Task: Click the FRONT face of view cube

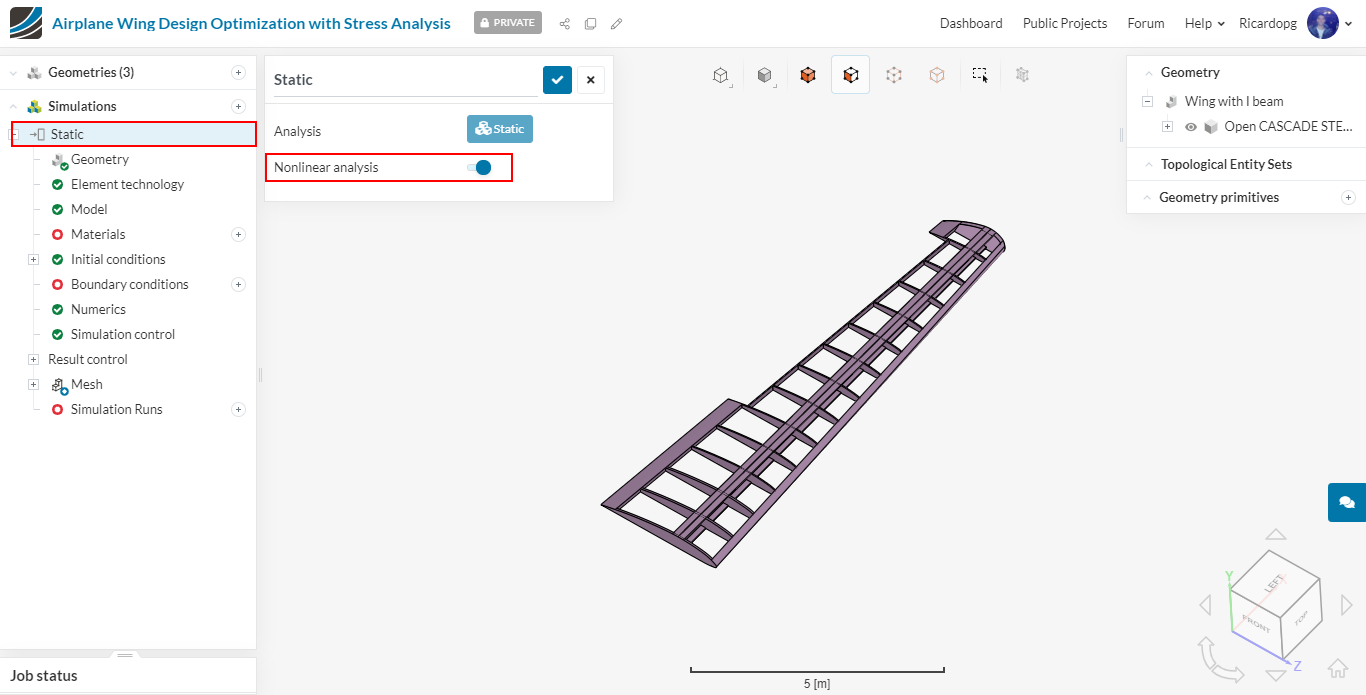Action: coord(1256,624)
